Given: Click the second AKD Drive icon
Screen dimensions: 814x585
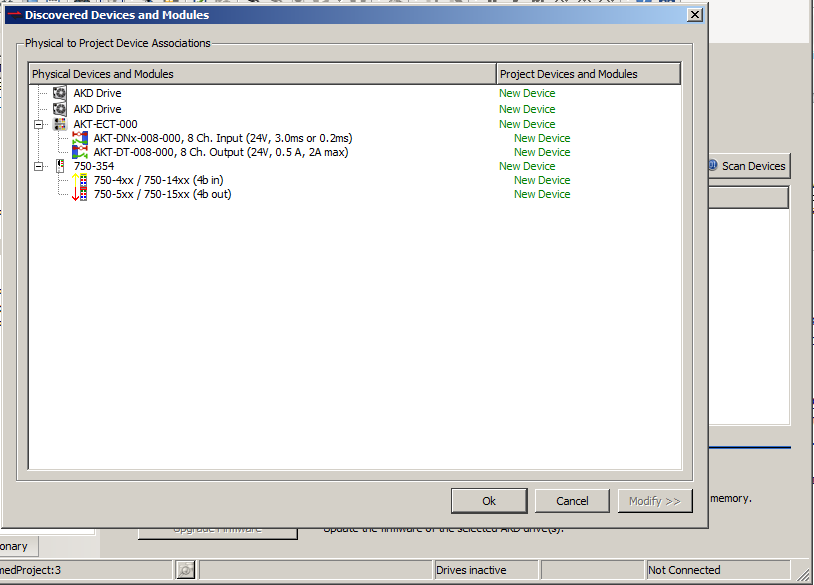Looking at the screenshot, I should (60, 109).
